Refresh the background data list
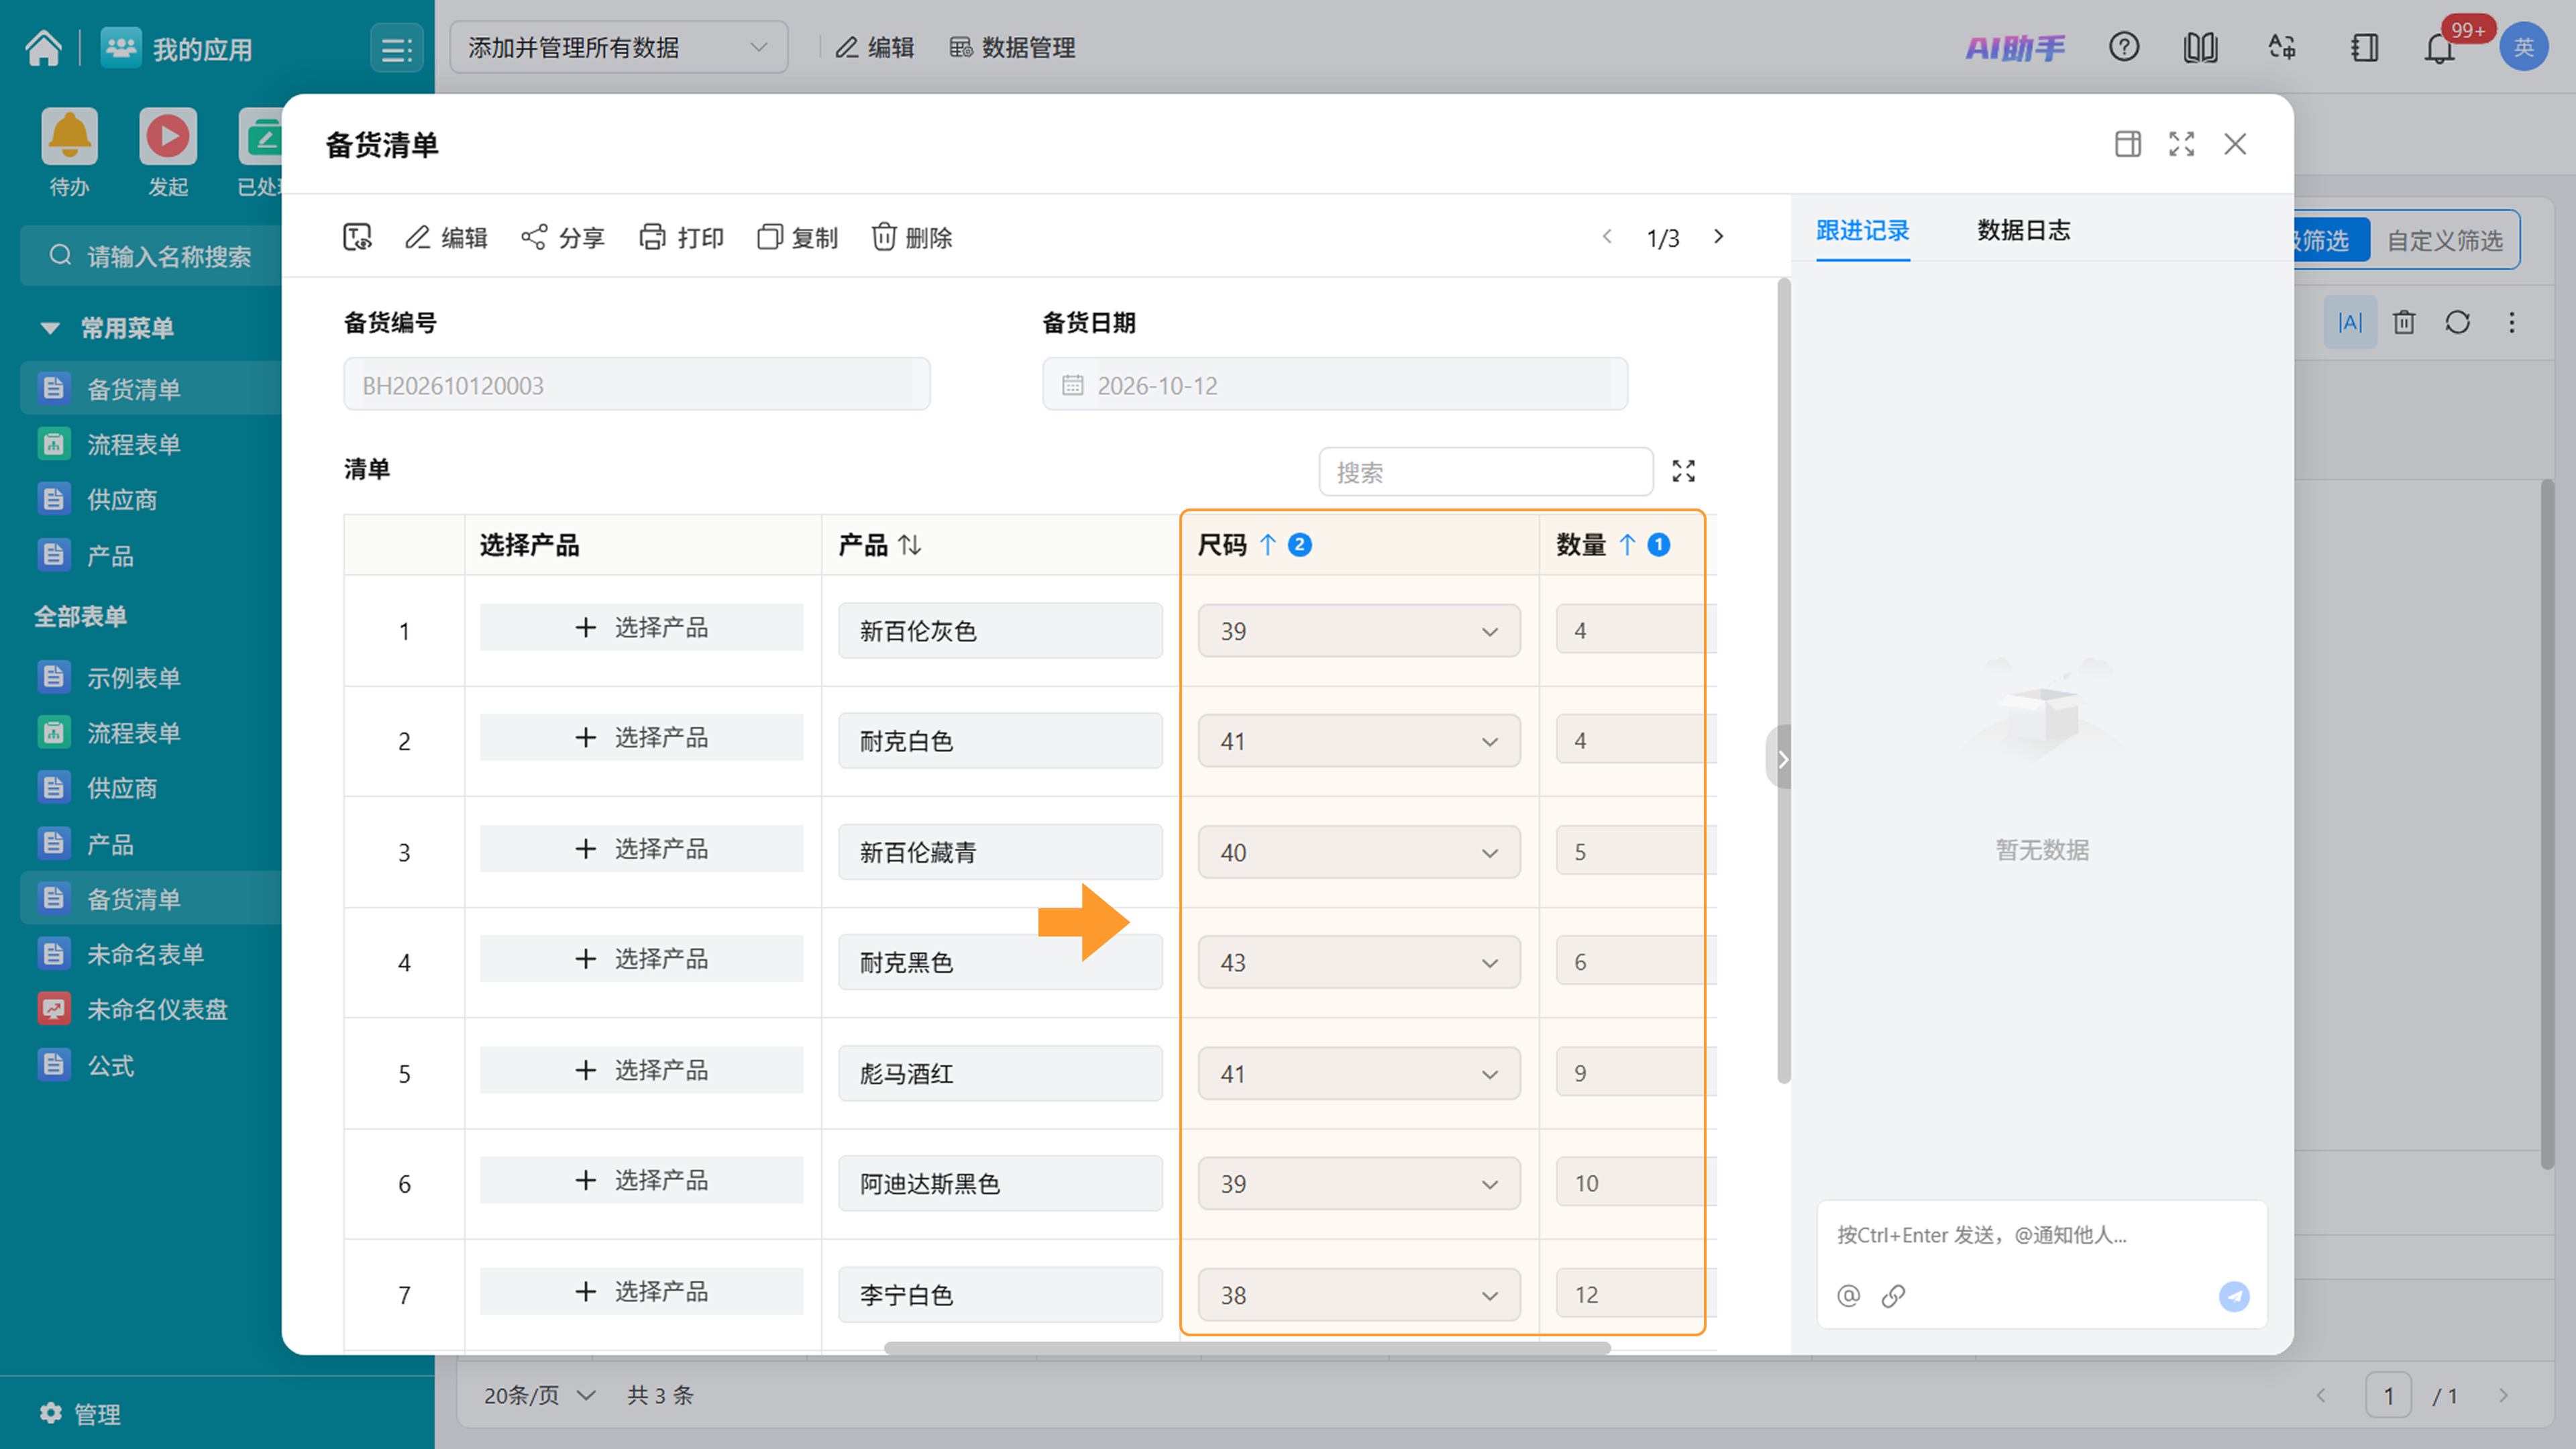Screen dimensions: 2576x1449 point(2458,322)
